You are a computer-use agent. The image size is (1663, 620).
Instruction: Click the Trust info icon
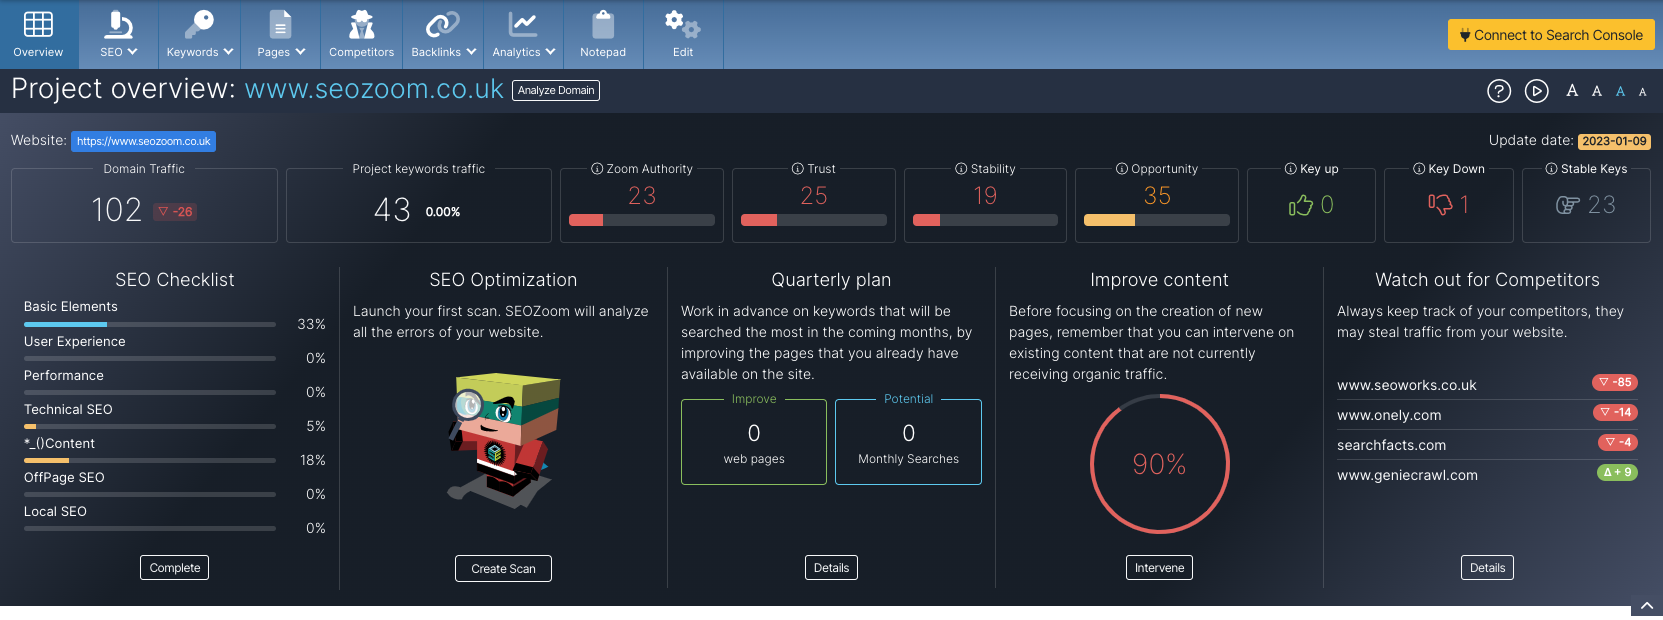click(798, 169)
